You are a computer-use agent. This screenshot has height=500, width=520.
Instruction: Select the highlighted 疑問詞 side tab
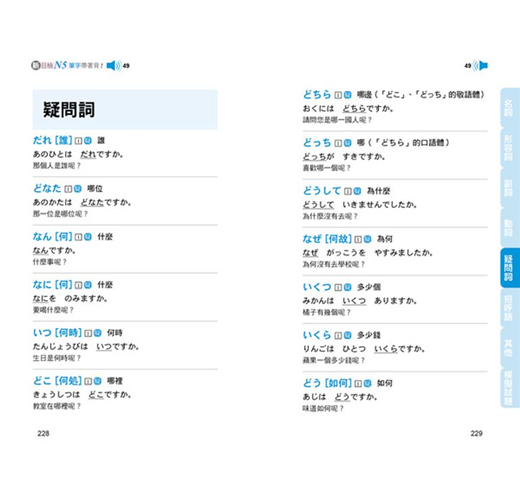click(510, 268)
